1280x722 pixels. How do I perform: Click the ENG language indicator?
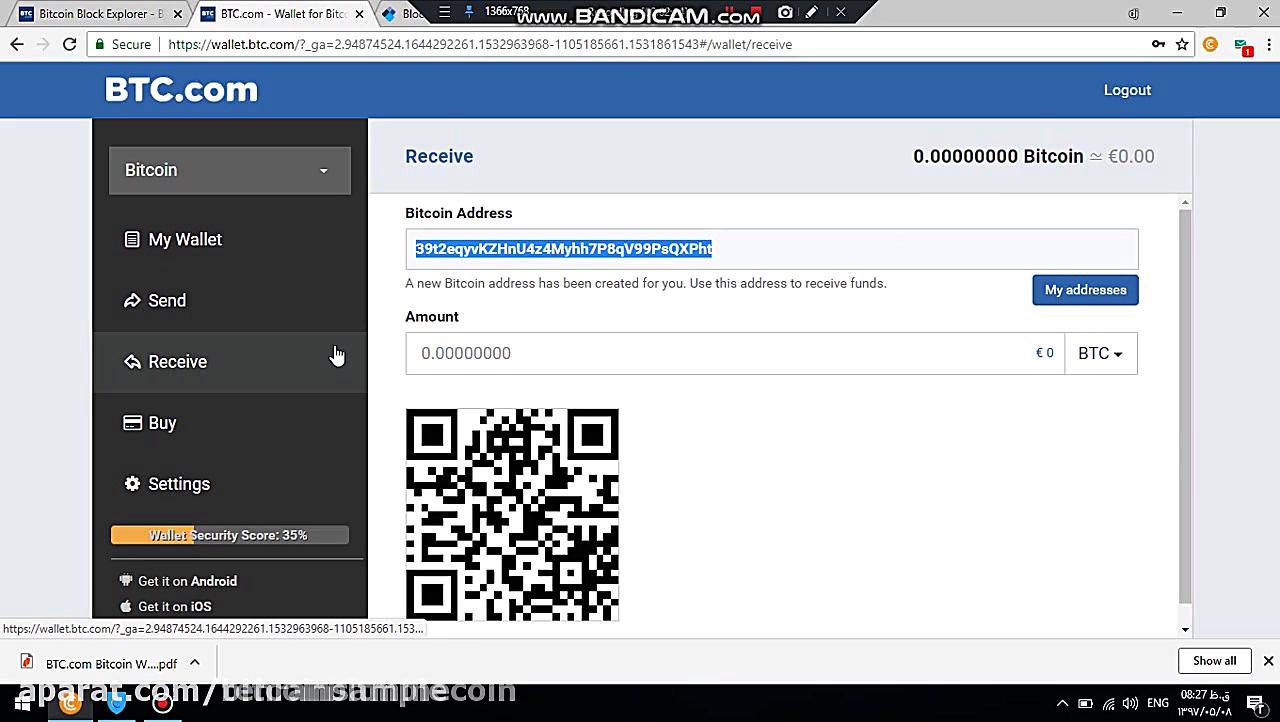[x=1158, y=704]
